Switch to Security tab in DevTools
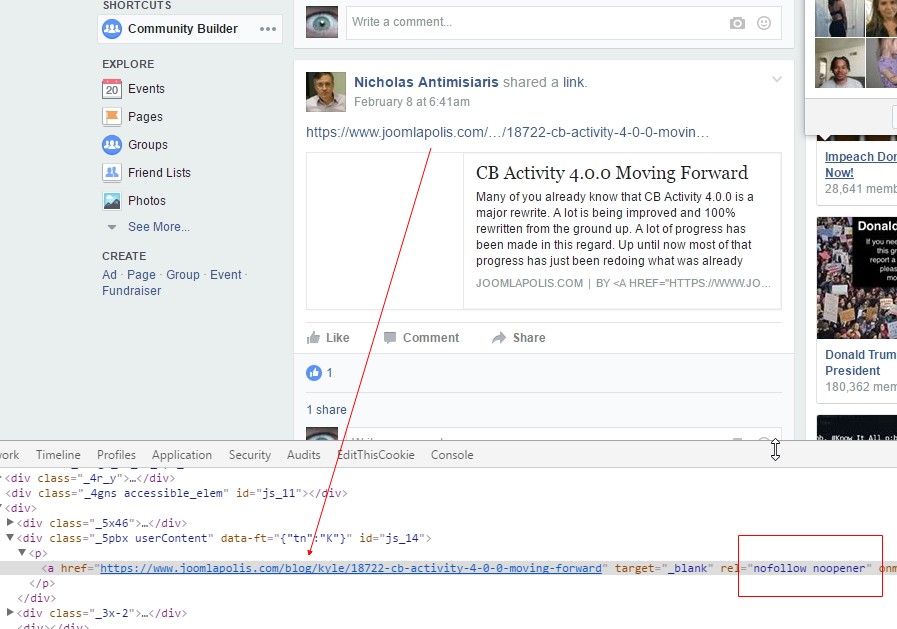 250,455
